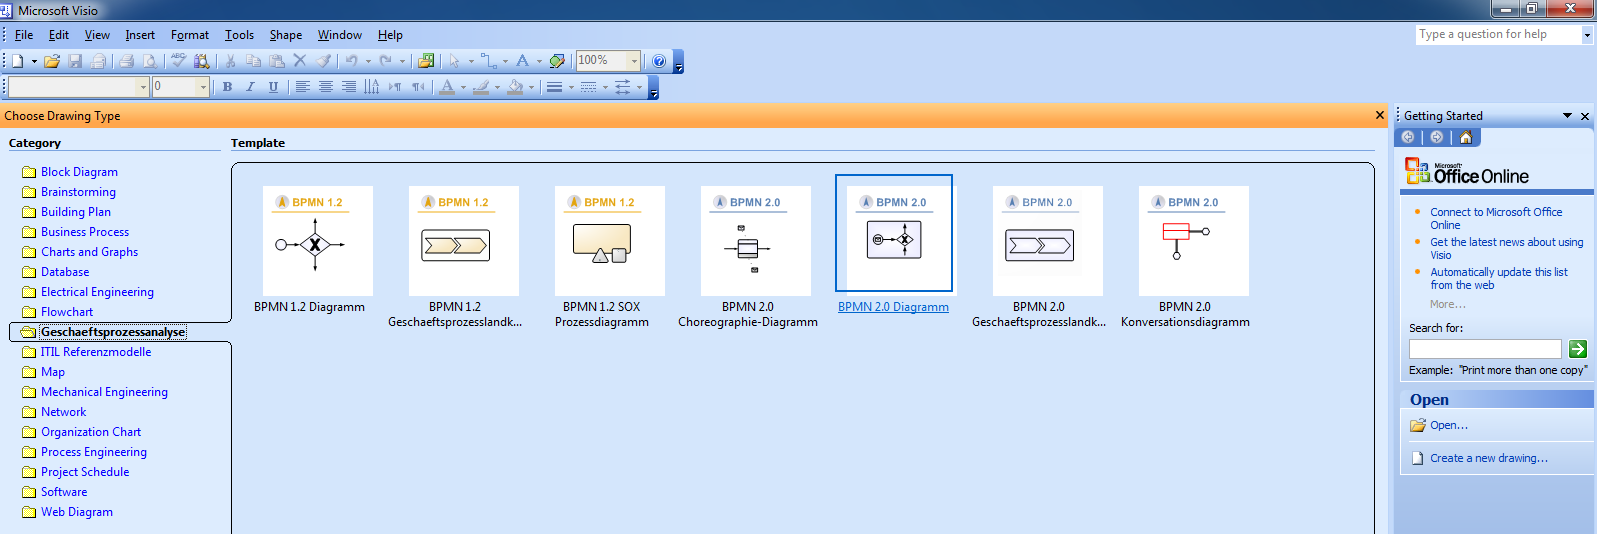Select the Block Diagram category

pyautogui.click(x=79, y=172)
